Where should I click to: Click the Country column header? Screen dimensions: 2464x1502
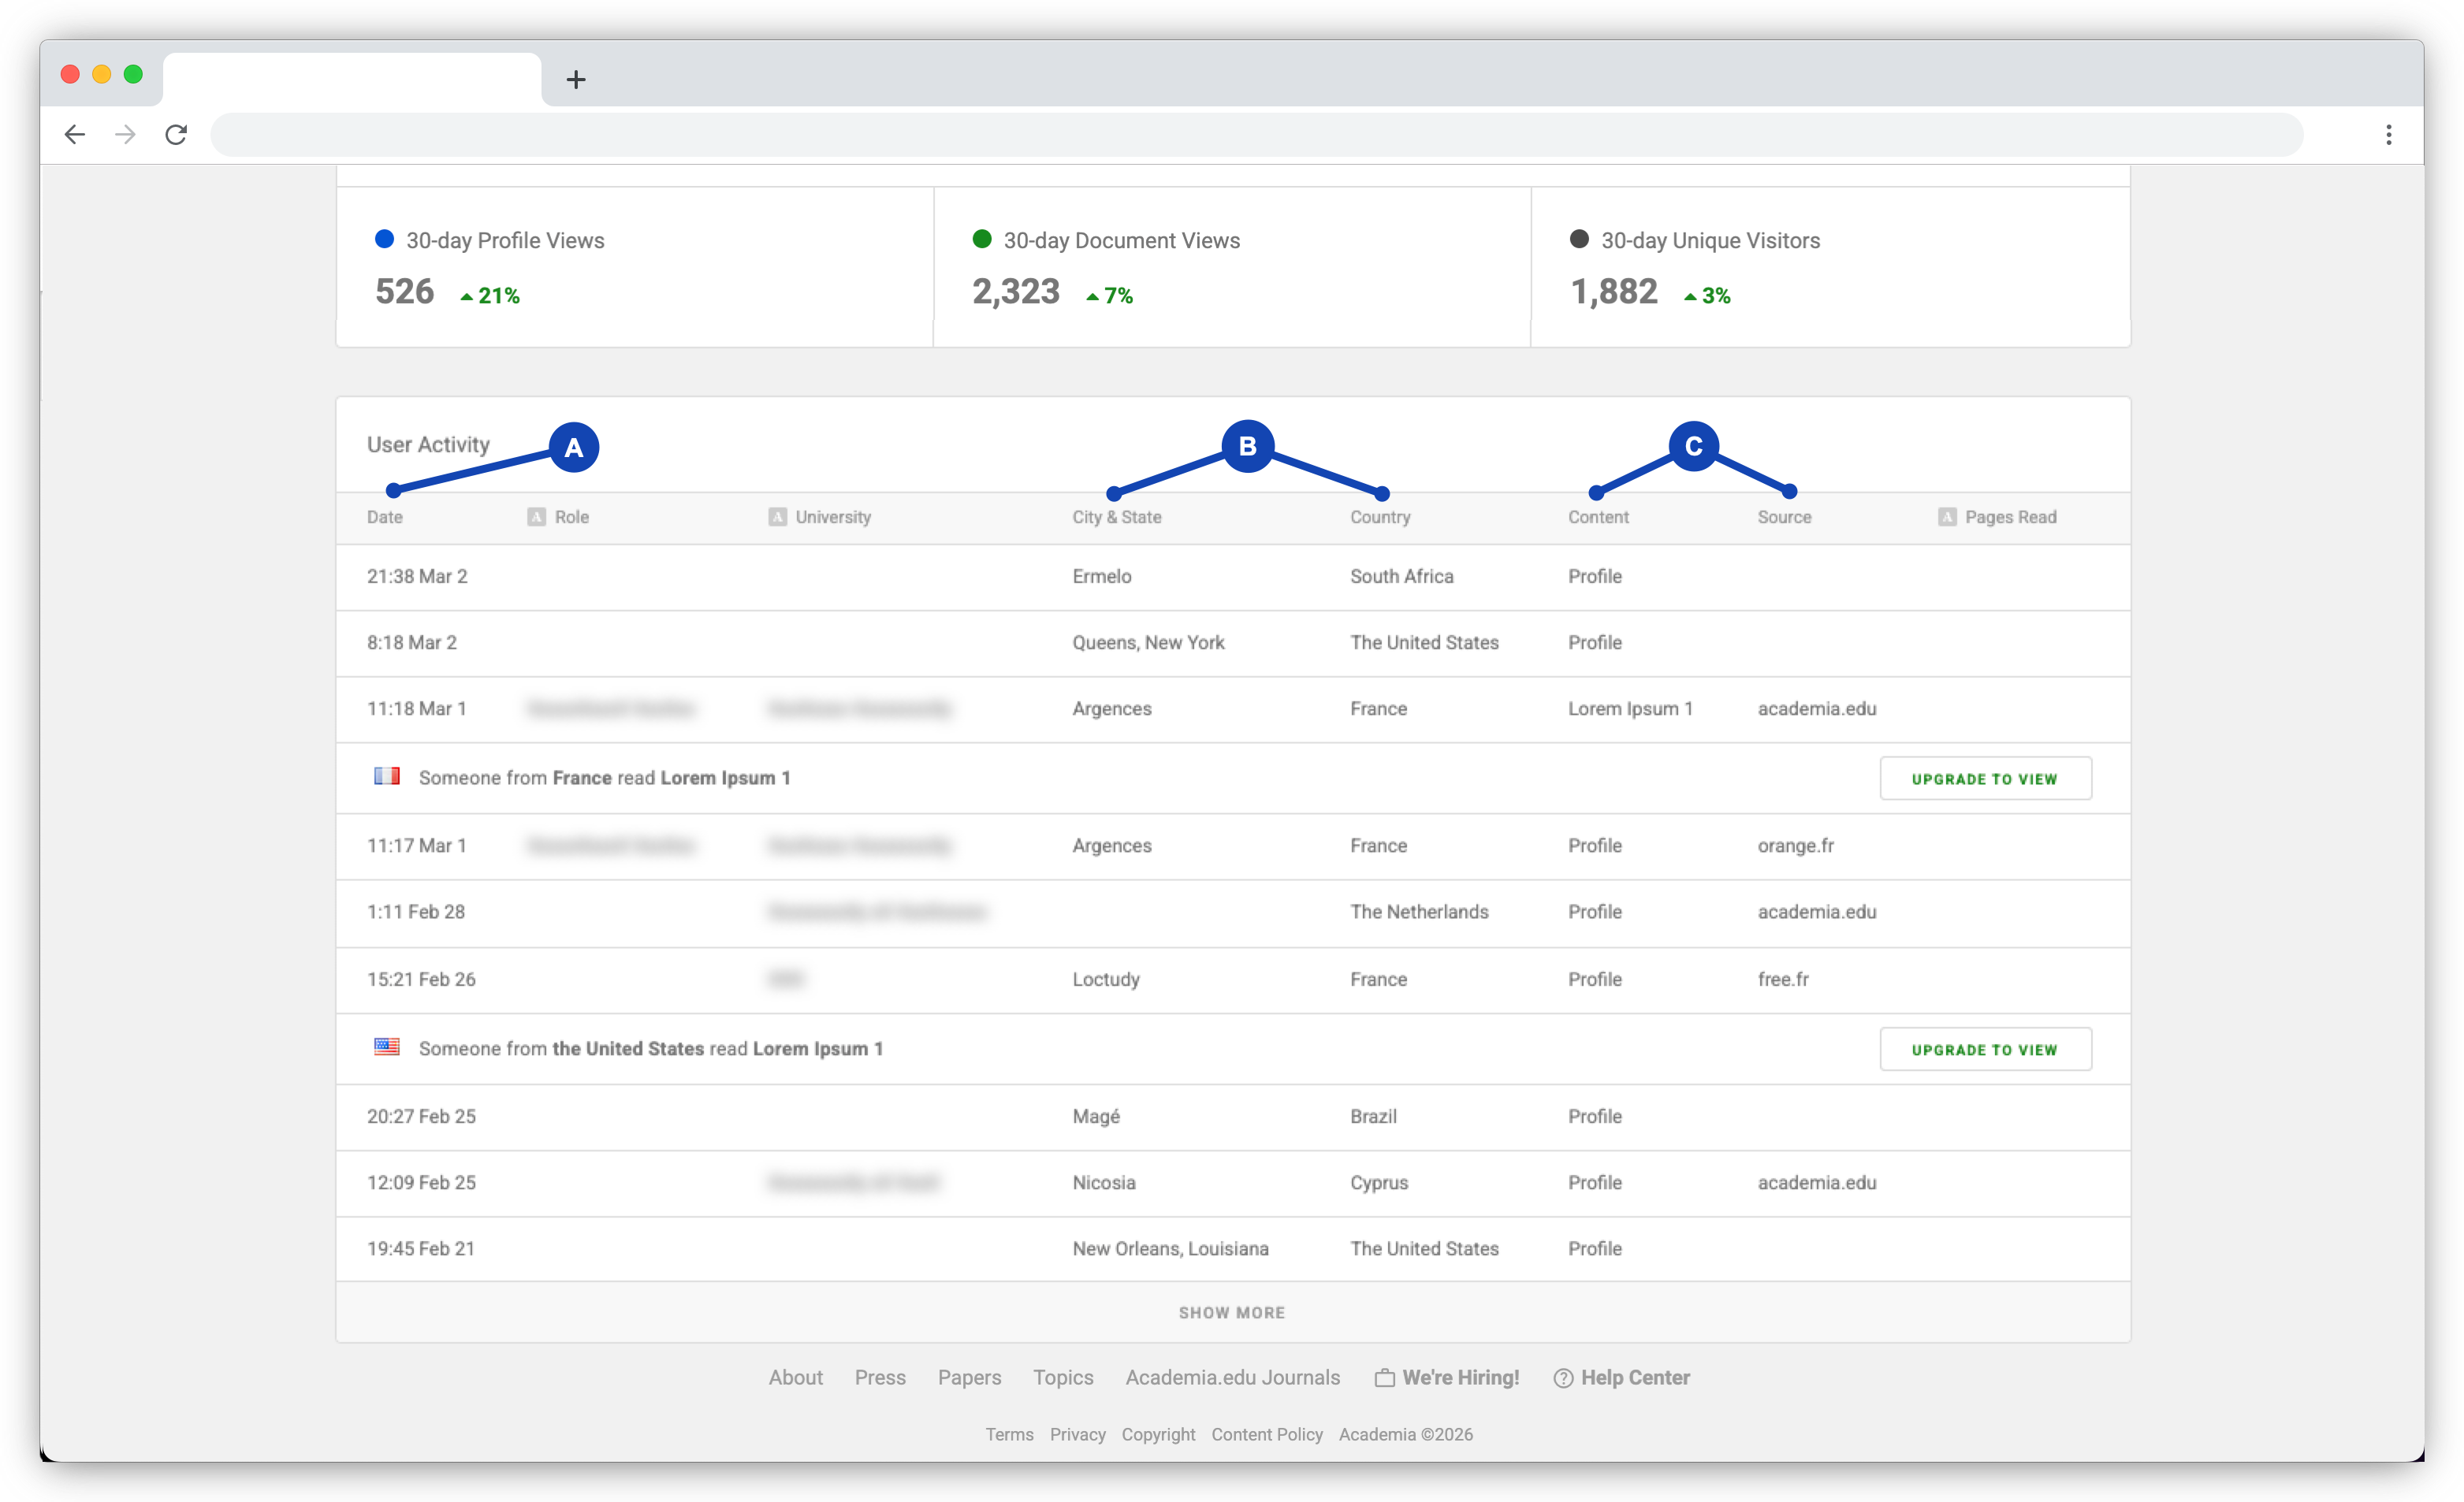click(x=1380, y=517)
